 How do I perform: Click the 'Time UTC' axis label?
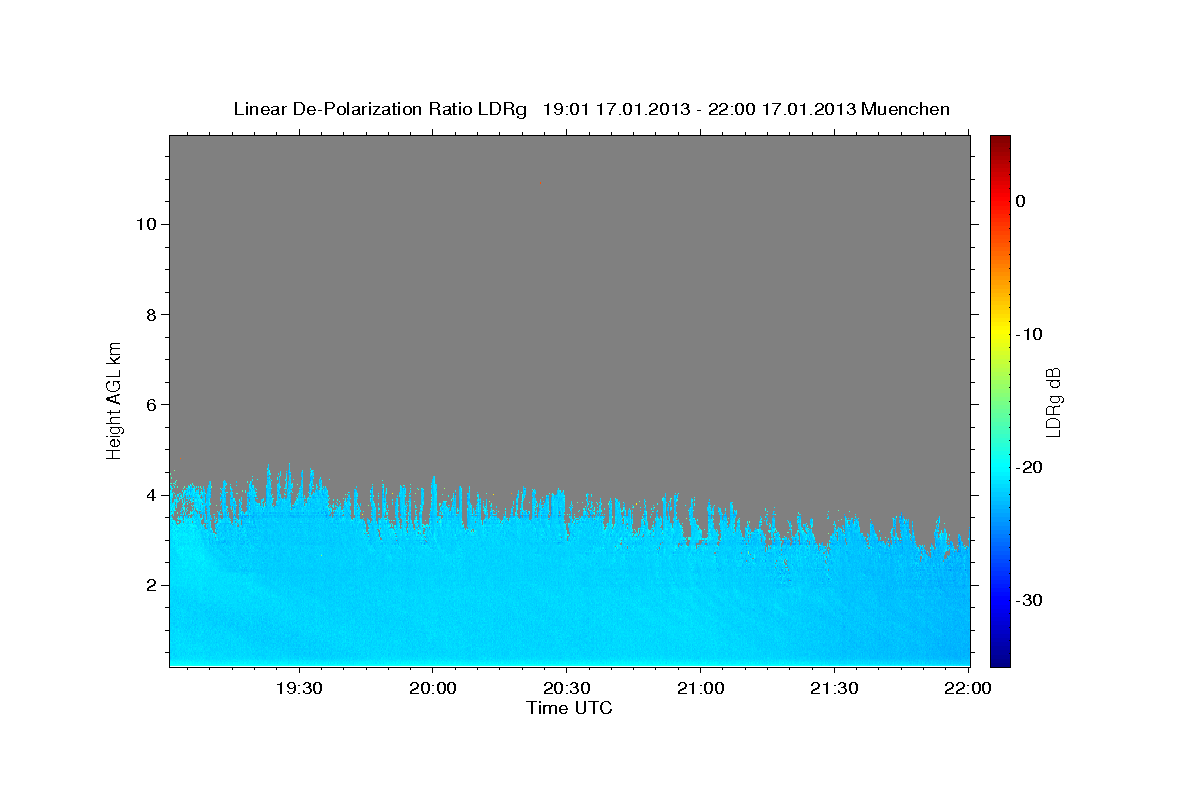coord(569,708)
